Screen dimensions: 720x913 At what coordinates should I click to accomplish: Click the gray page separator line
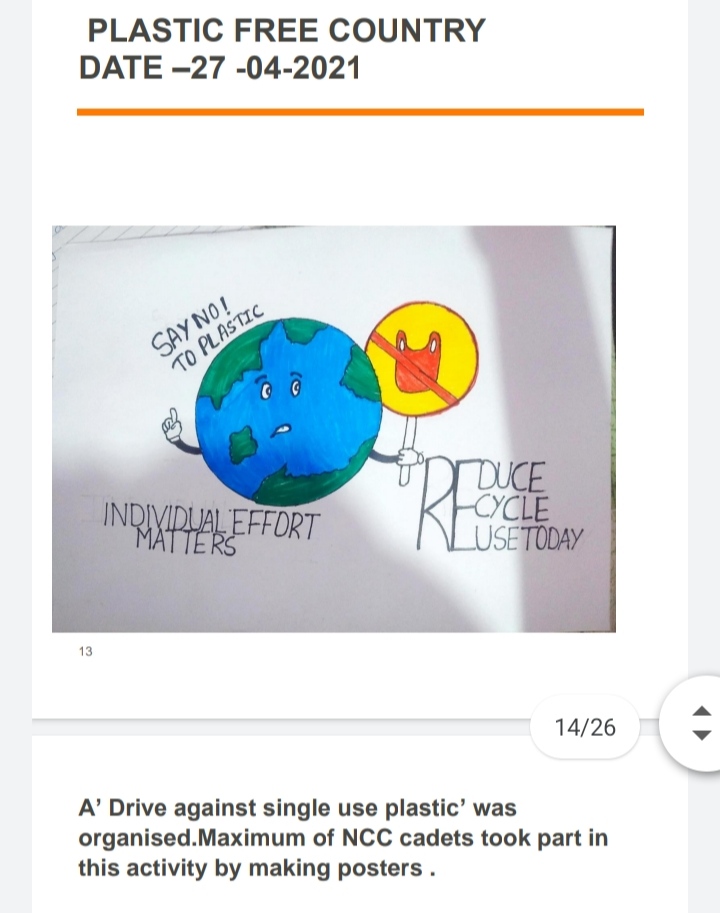[281, 720]
